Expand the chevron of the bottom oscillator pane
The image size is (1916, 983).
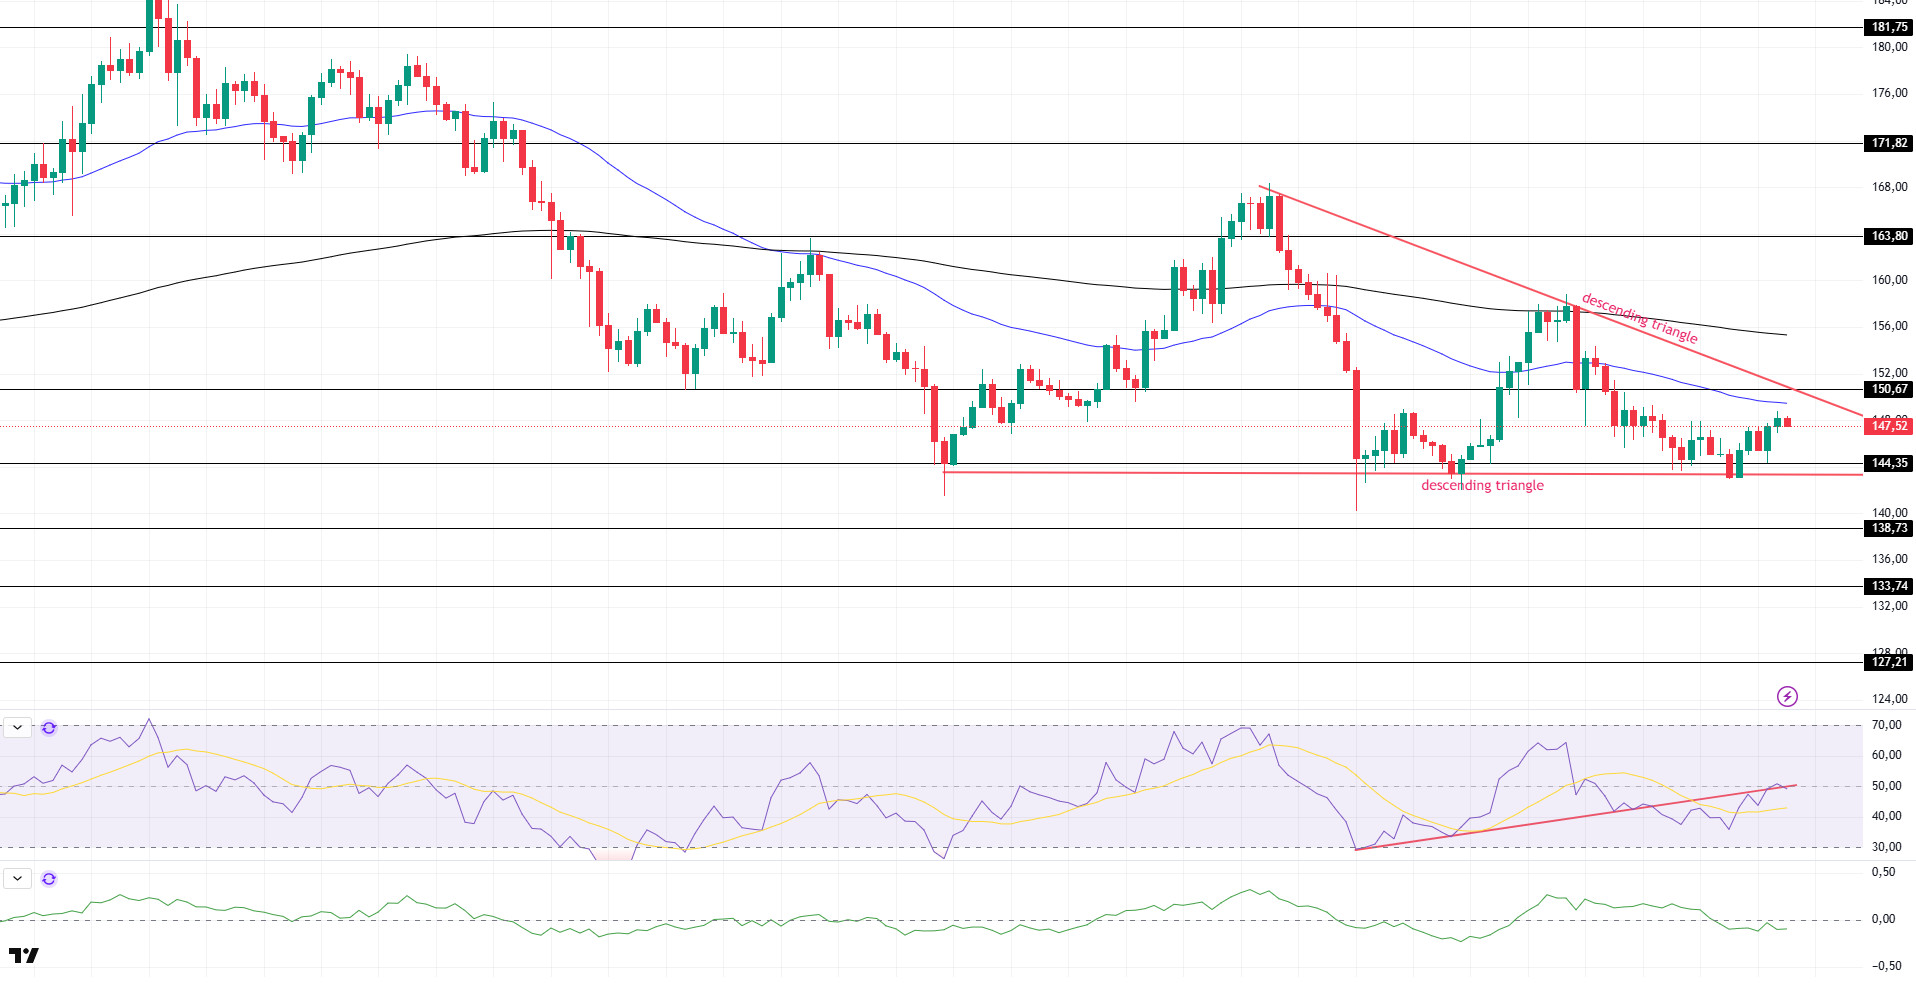coord(18,879)
